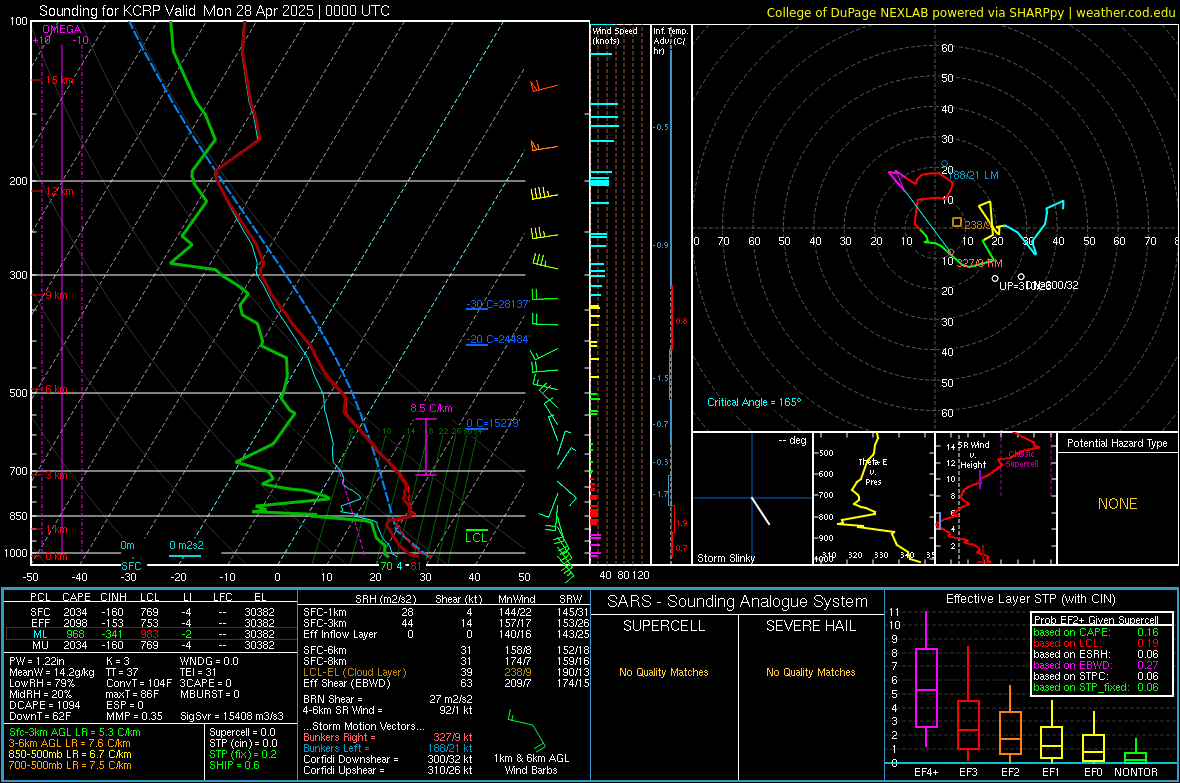1180x783 pixels.
Task: Click the Sfc-3km AGL LR = 5.3 C/km line
Action: click(x=75, y=732)
